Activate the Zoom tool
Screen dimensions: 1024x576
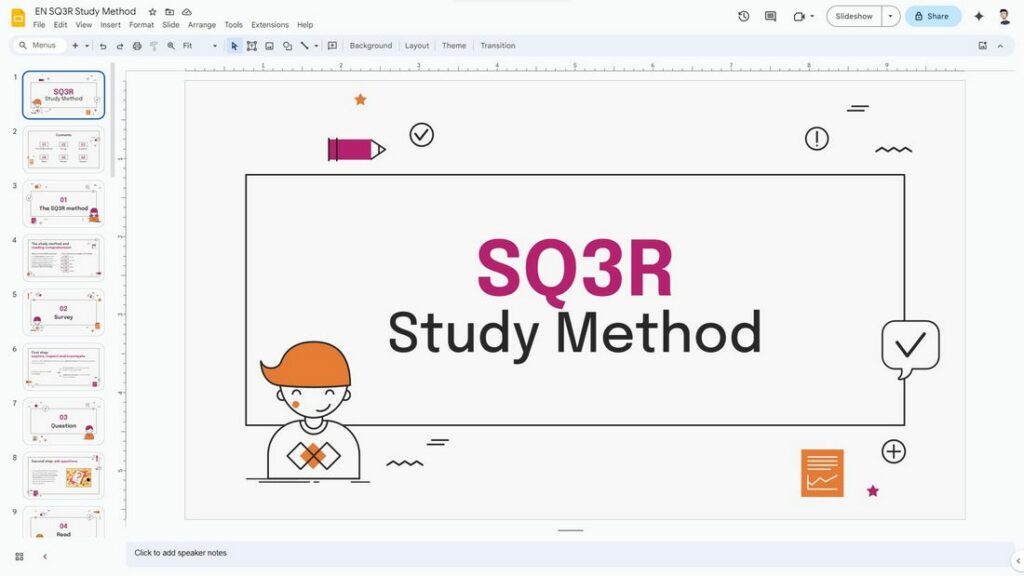(171, 45)
